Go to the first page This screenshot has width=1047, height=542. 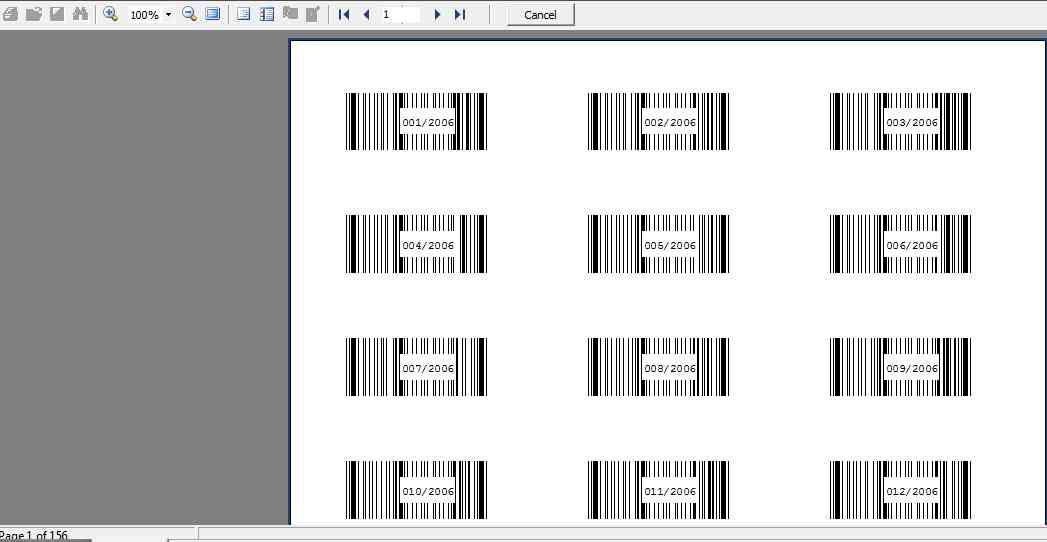coord(345,15)
